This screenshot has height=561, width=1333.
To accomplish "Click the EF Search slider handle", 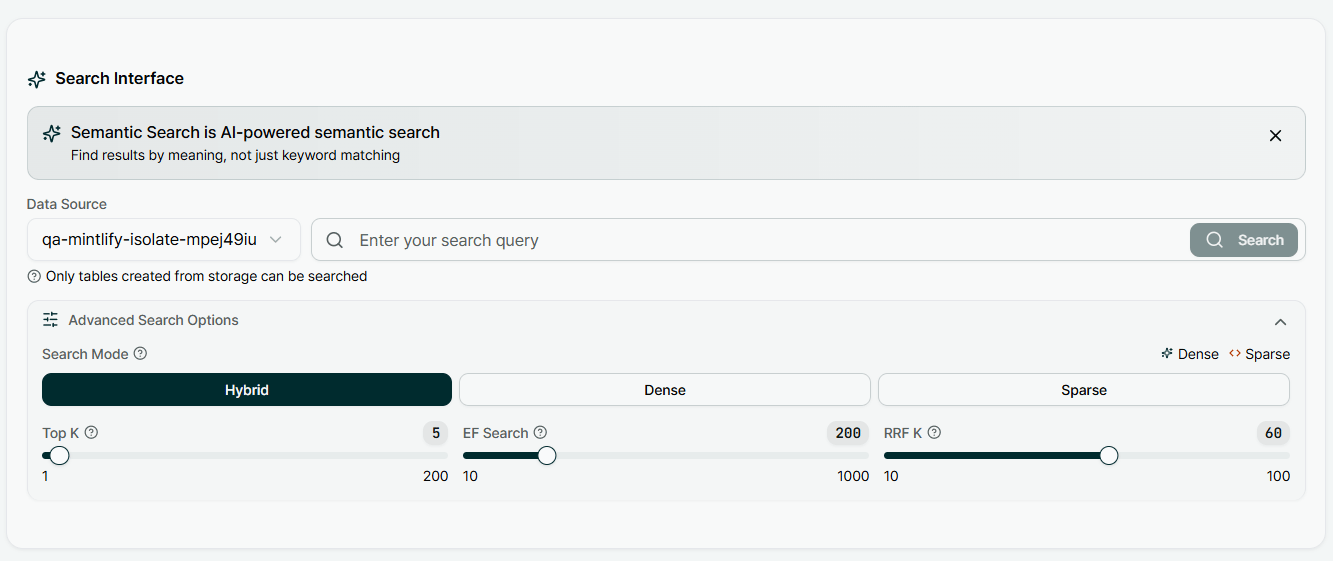I will pos(547,456).
